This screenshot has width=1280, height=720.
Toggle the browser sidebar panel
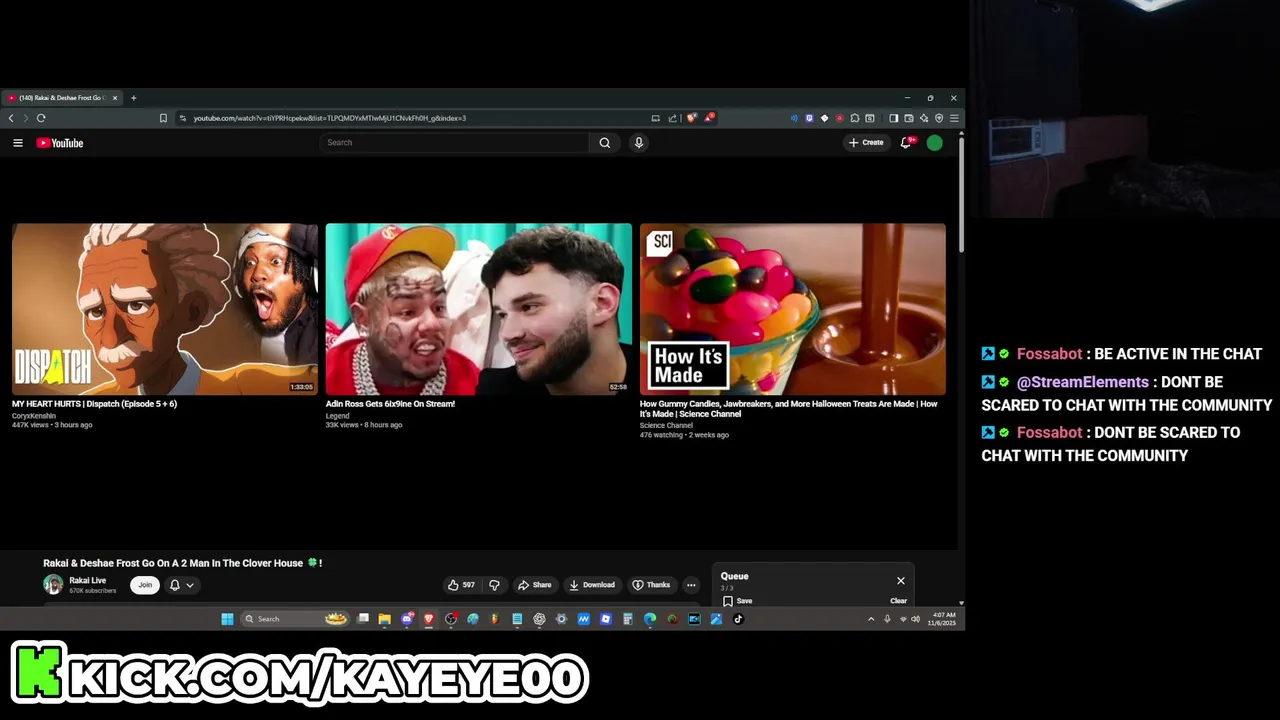click(x=893, y=118)
